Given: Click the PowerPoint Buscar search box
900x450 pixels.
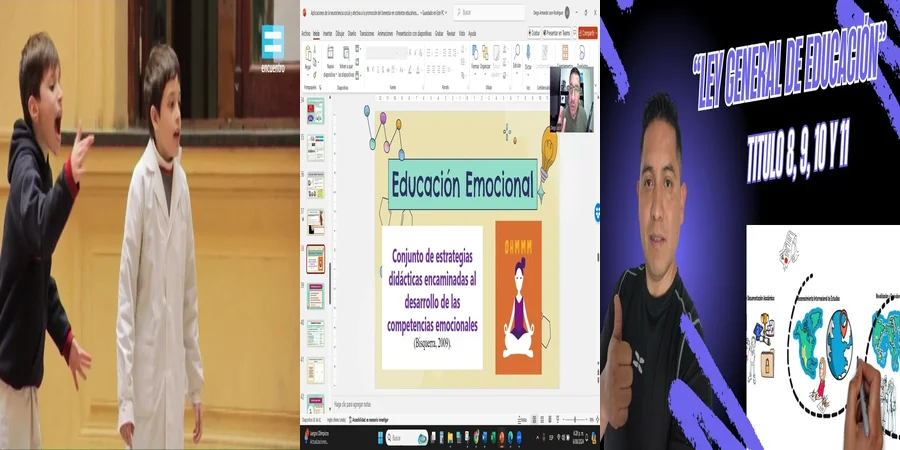Looking at the screenshot, I should coord(489,12).
